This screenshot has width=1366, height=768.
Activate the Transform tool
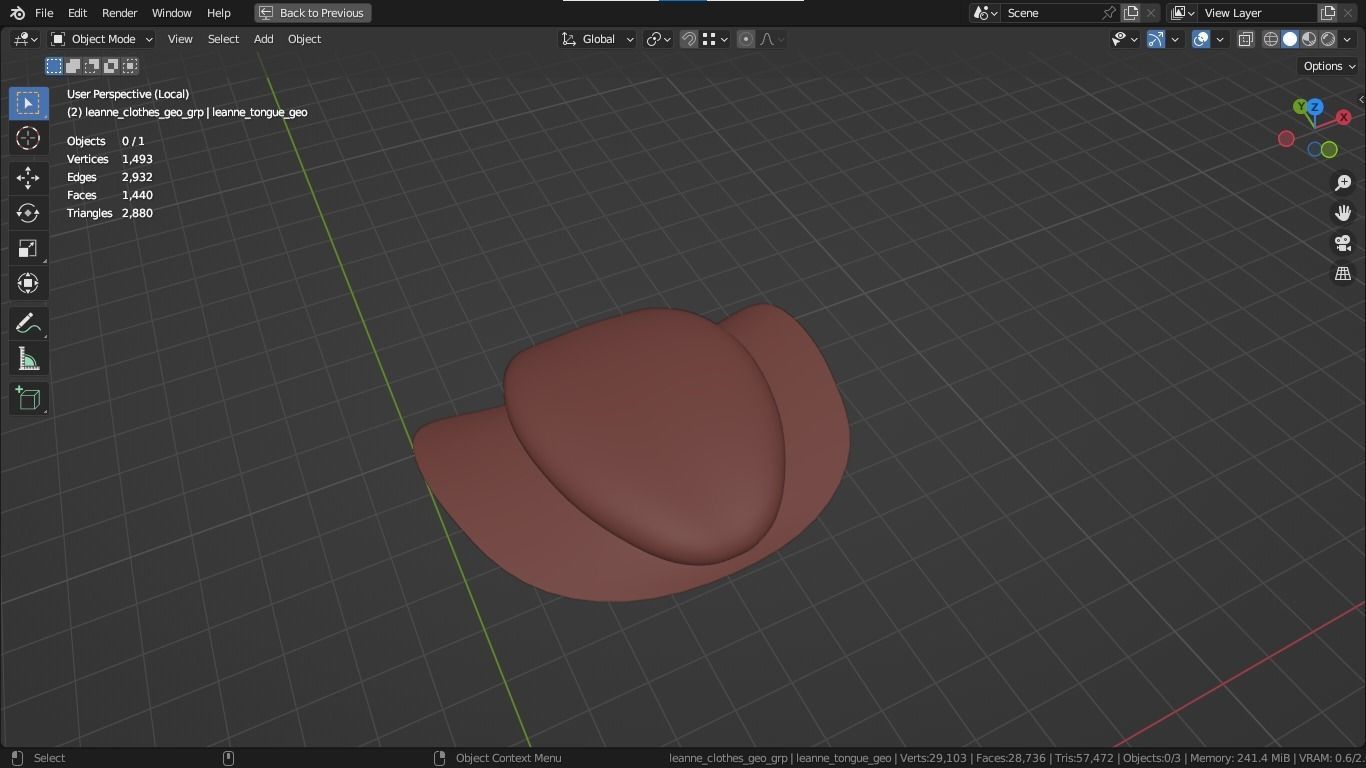click(x=28, y=283)
